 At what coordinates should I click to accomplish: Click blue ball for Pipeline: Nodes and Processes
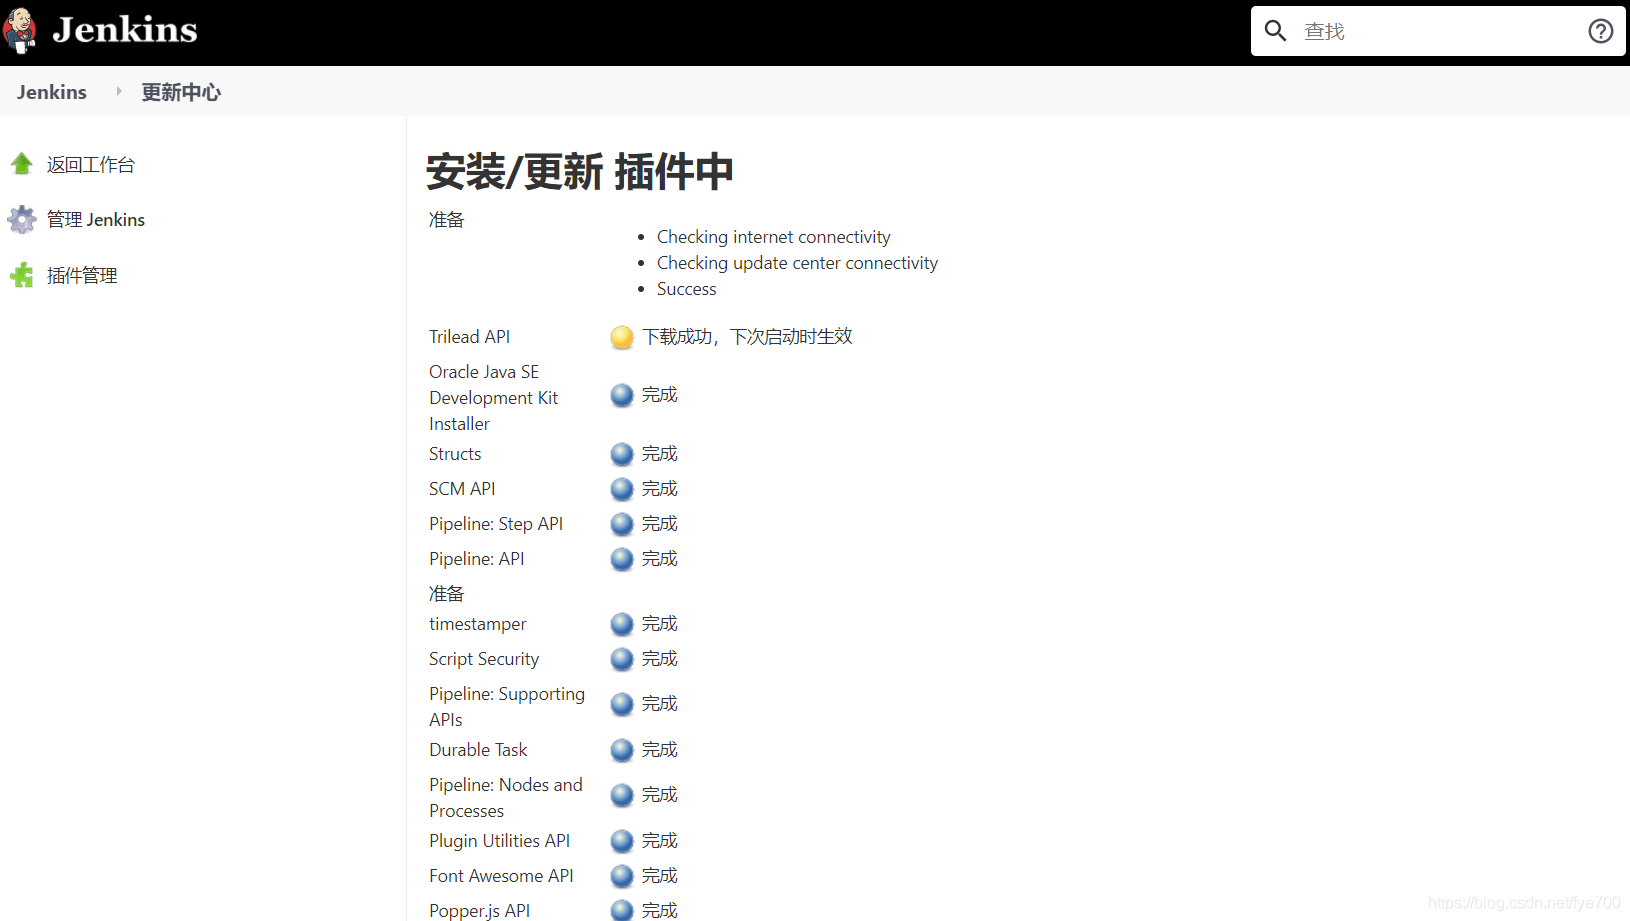coord(622,796)
